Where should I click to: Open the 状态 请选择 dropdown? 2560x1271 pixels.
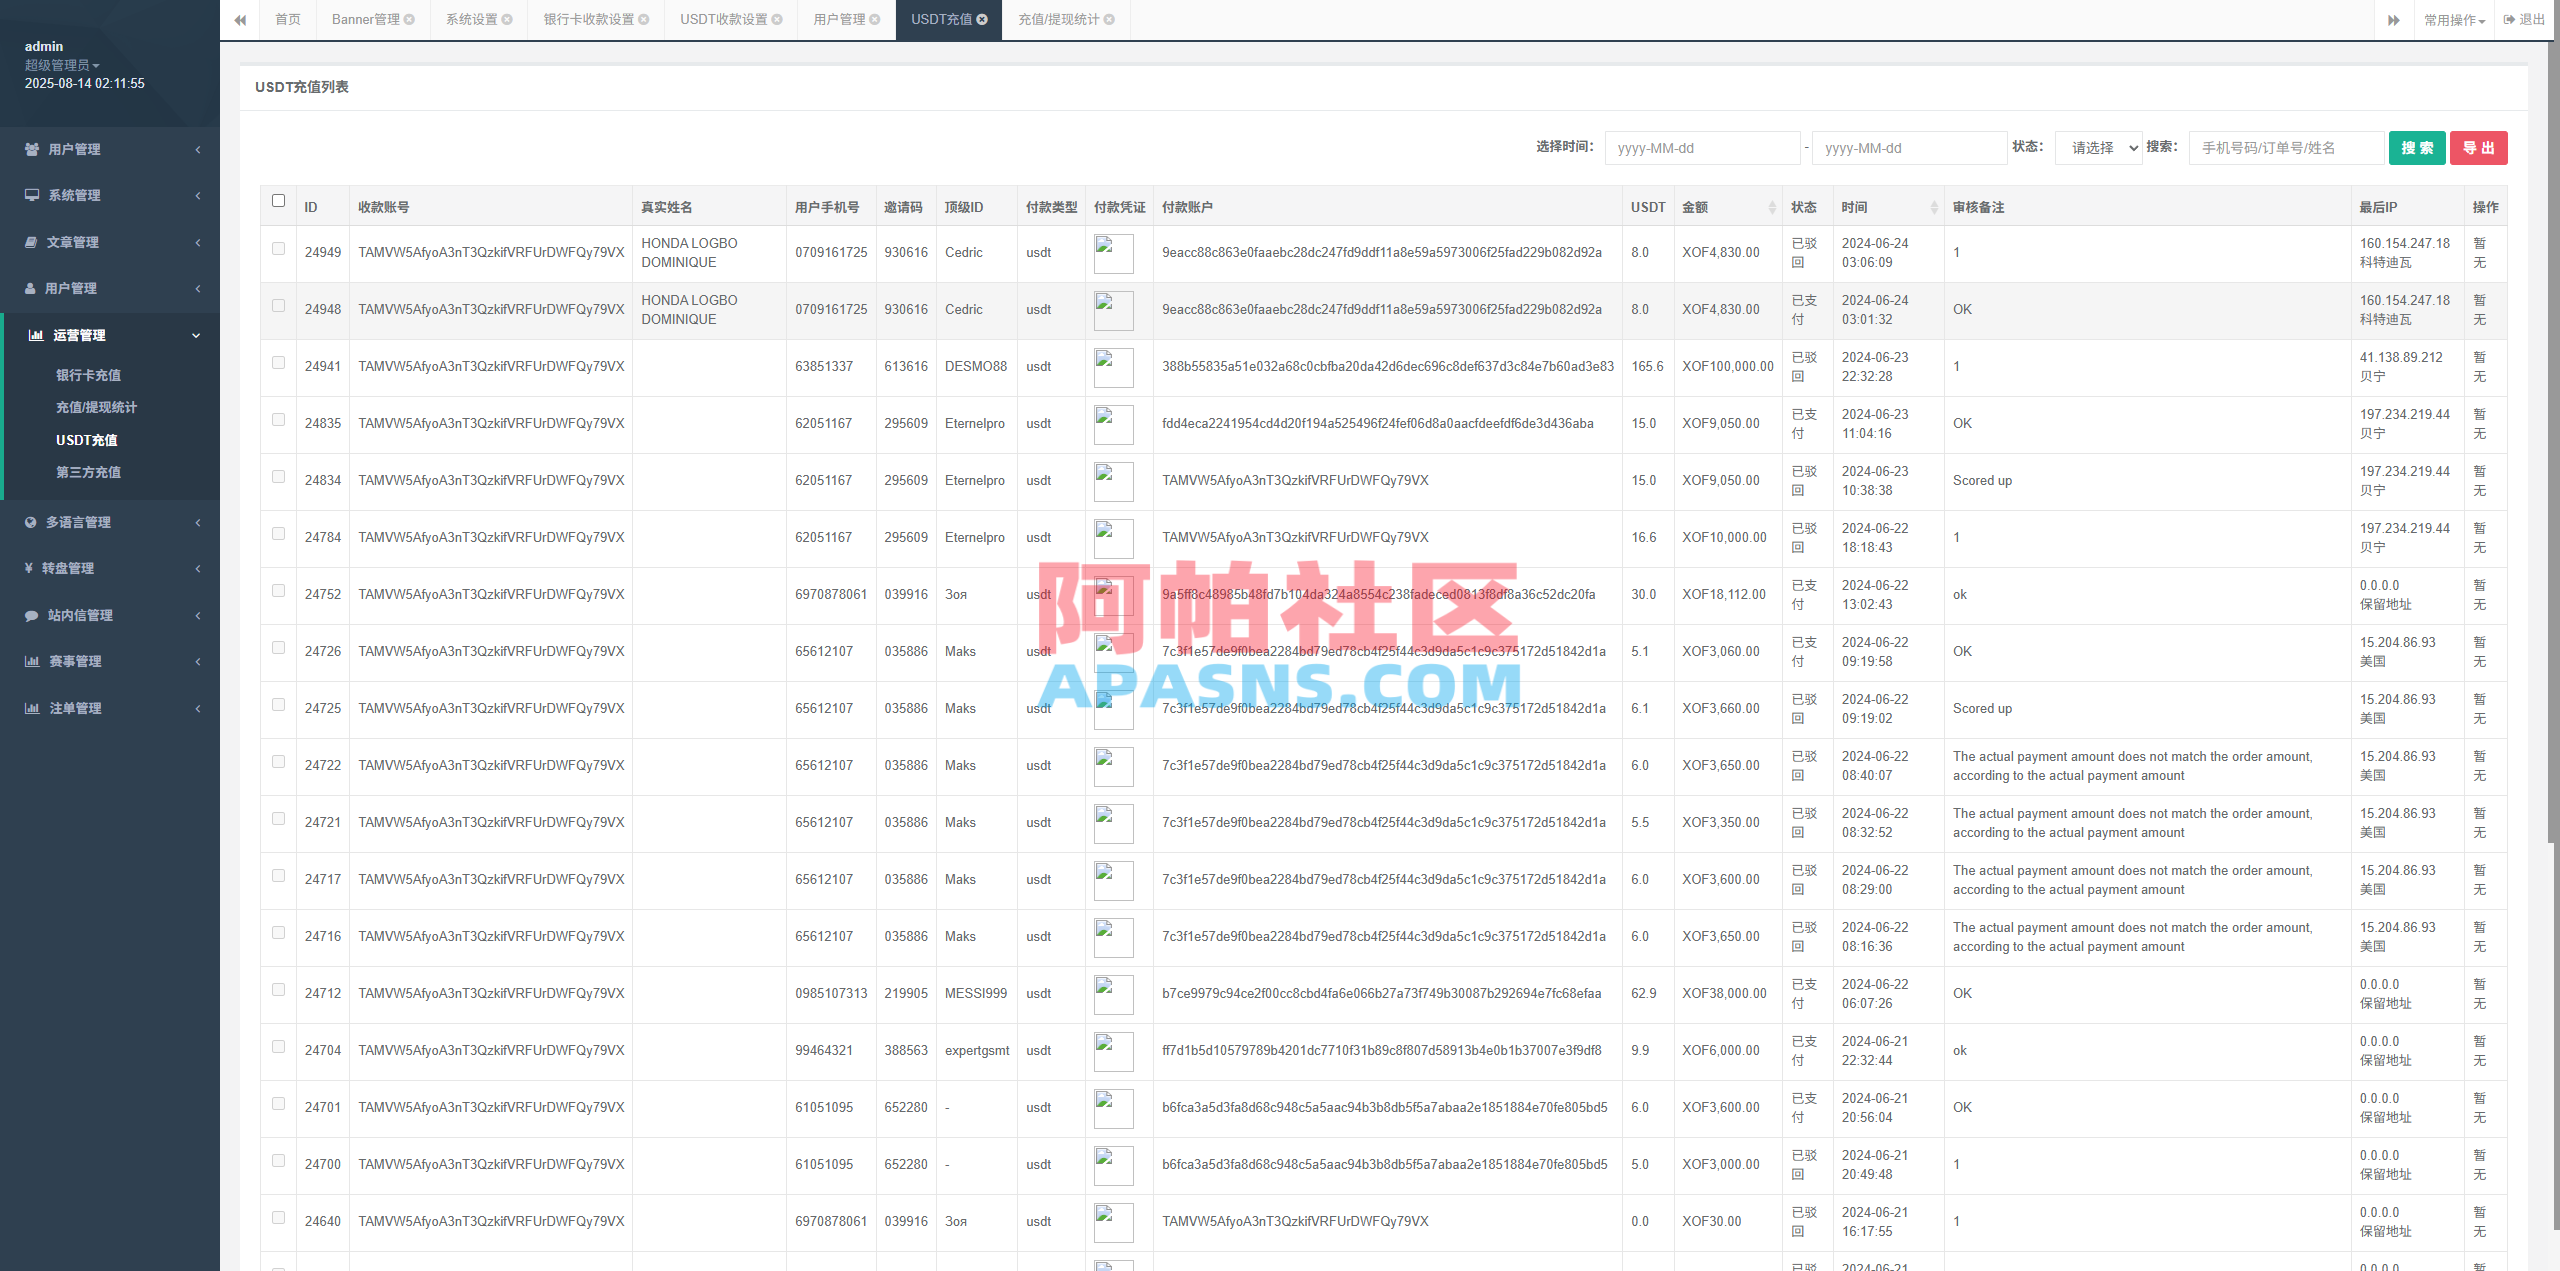[2098, 147]
